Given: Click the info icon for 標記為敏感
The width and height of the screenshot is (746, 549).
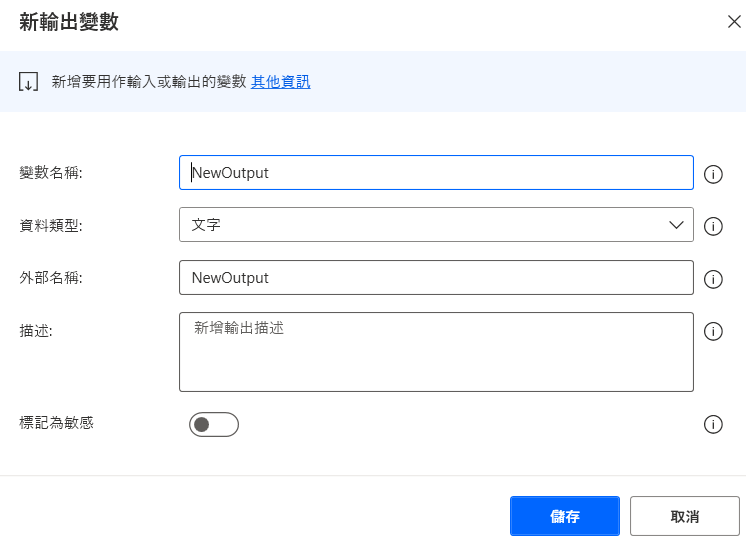Looking at the screenshot, I should click(x=713, y=424).
